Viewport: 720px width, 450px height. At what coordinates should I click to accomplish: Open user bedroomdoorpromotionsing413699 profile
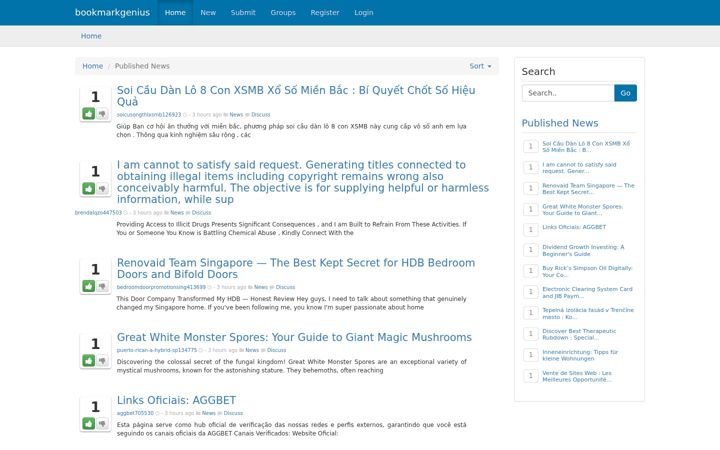tap(161, 287)
